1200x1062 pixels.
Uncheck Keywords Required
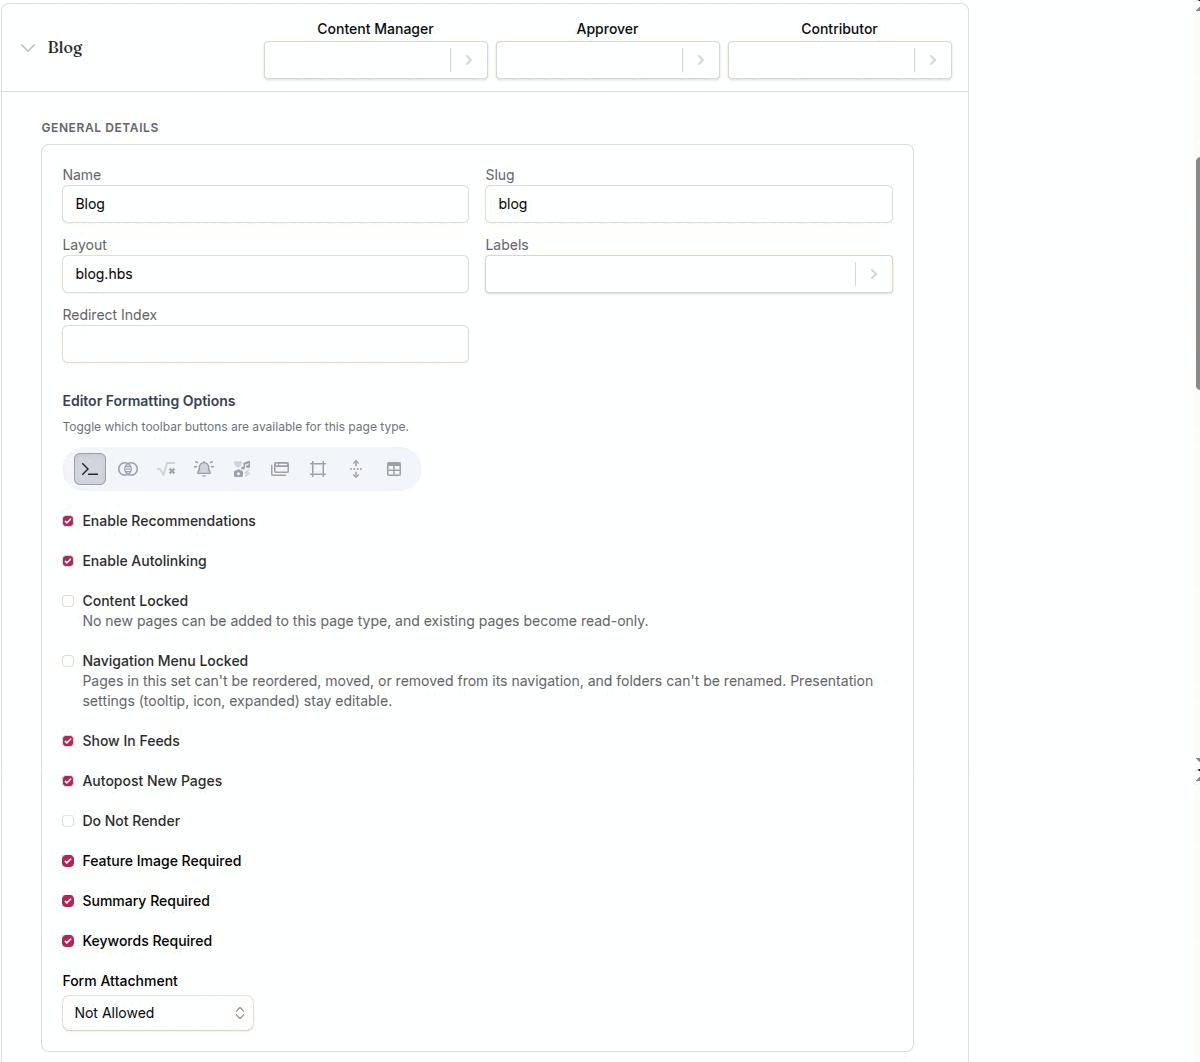(68, 941)
